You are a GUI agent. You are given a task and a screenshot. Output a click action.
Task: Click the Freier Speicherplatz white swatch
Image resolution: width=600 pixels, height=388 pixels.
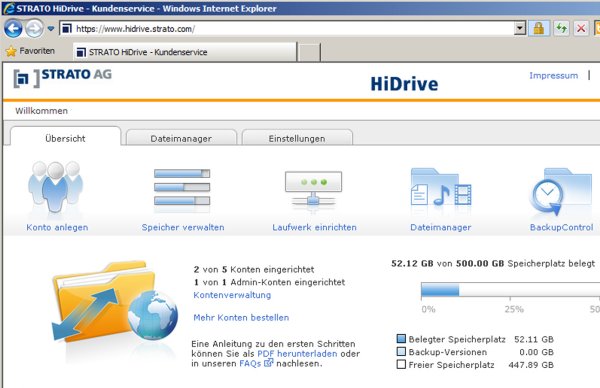(401, 364)
